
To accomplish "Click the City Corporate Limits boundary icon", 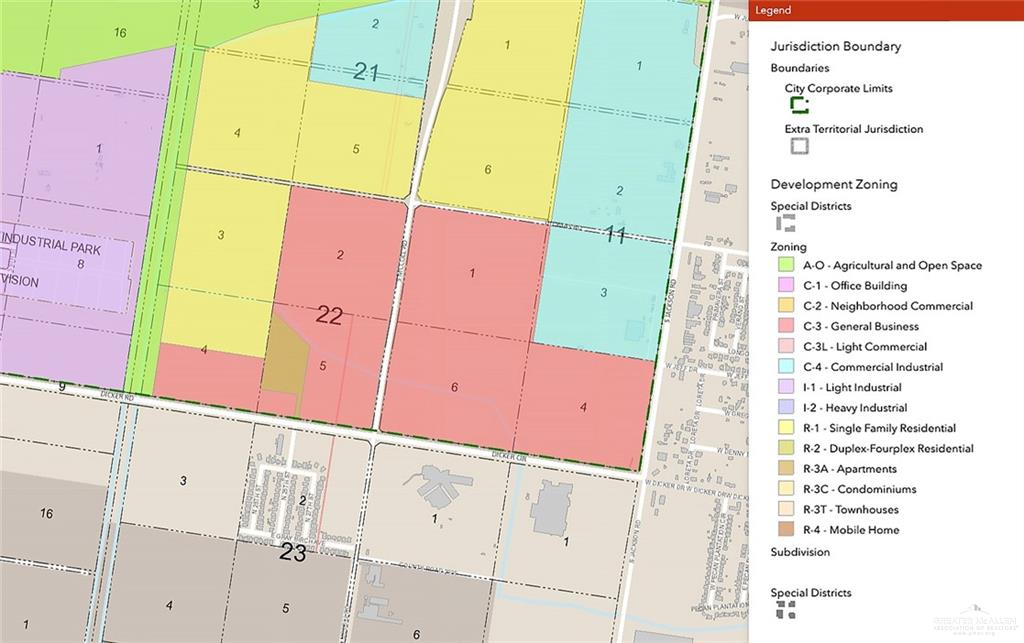I will tap(797, 106).
